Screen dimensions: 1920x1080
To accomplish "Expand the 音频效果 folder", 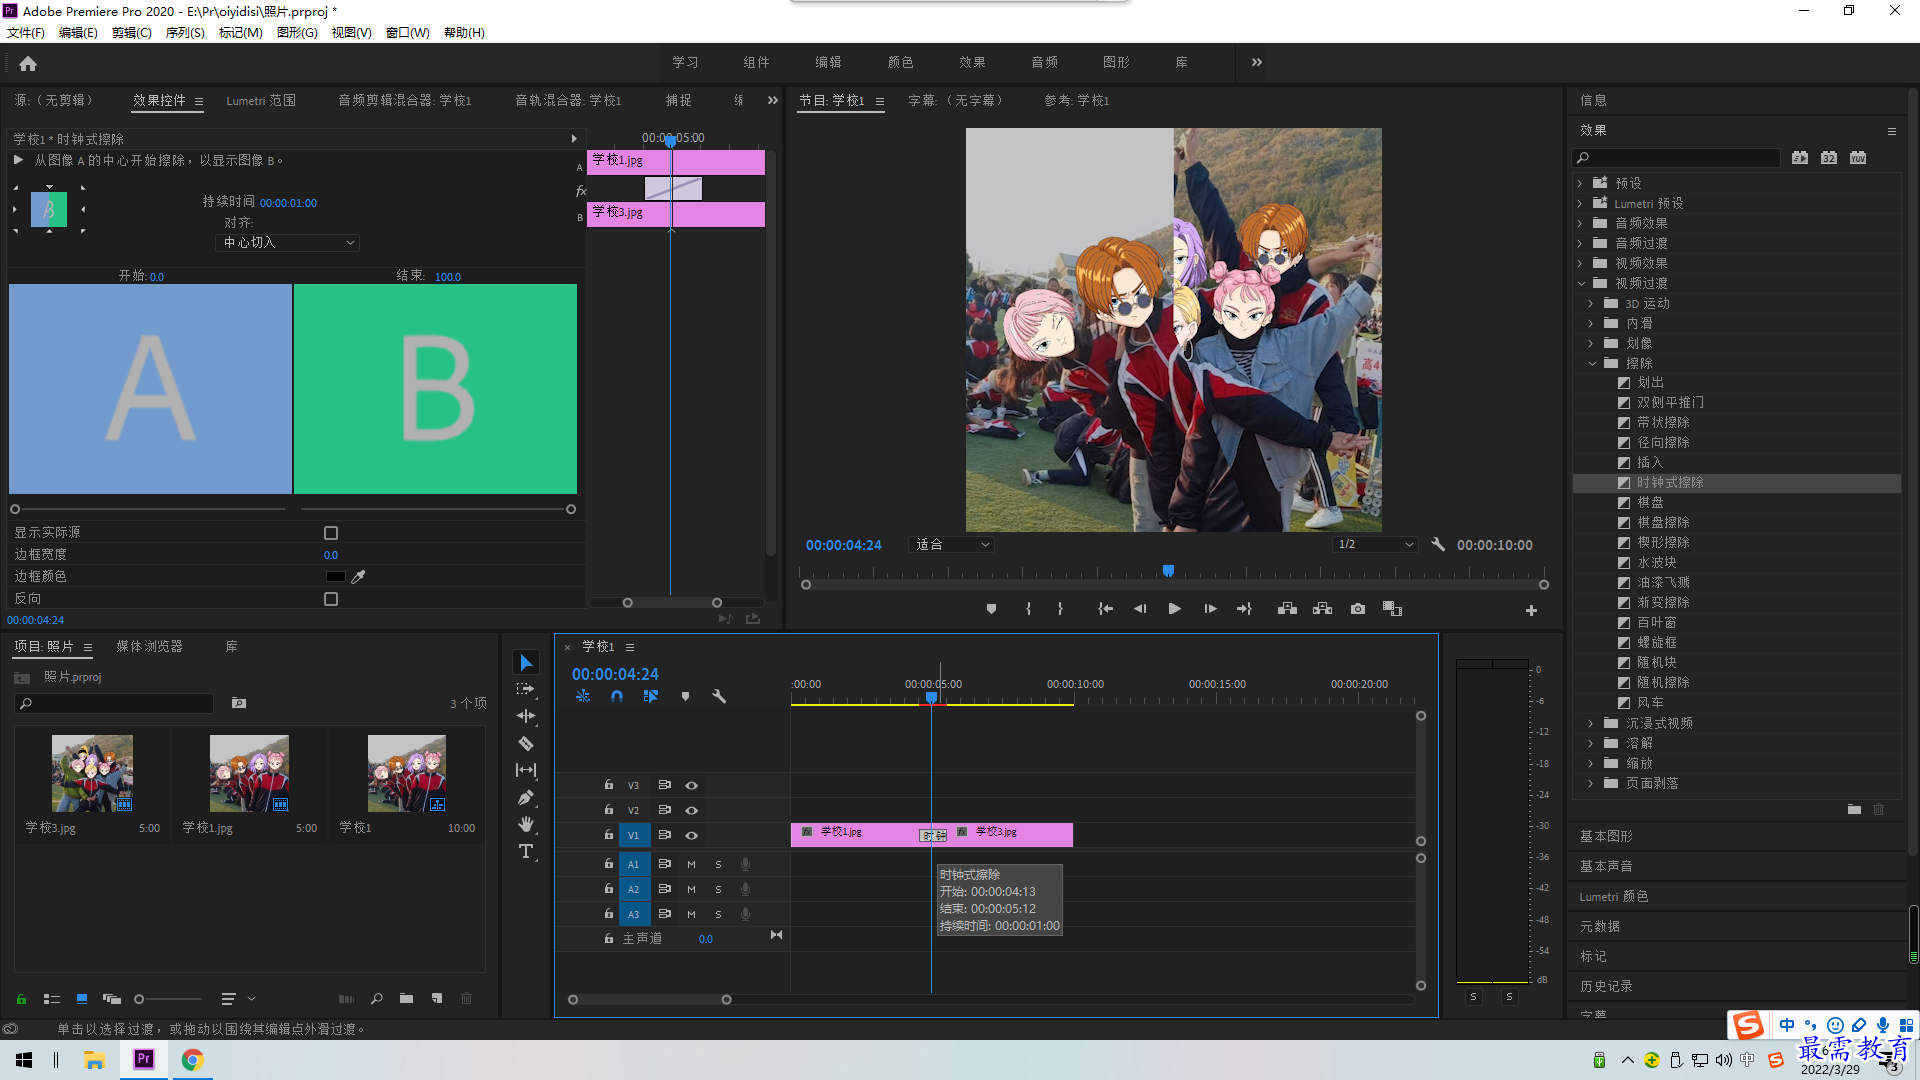I will [1580, 224].
